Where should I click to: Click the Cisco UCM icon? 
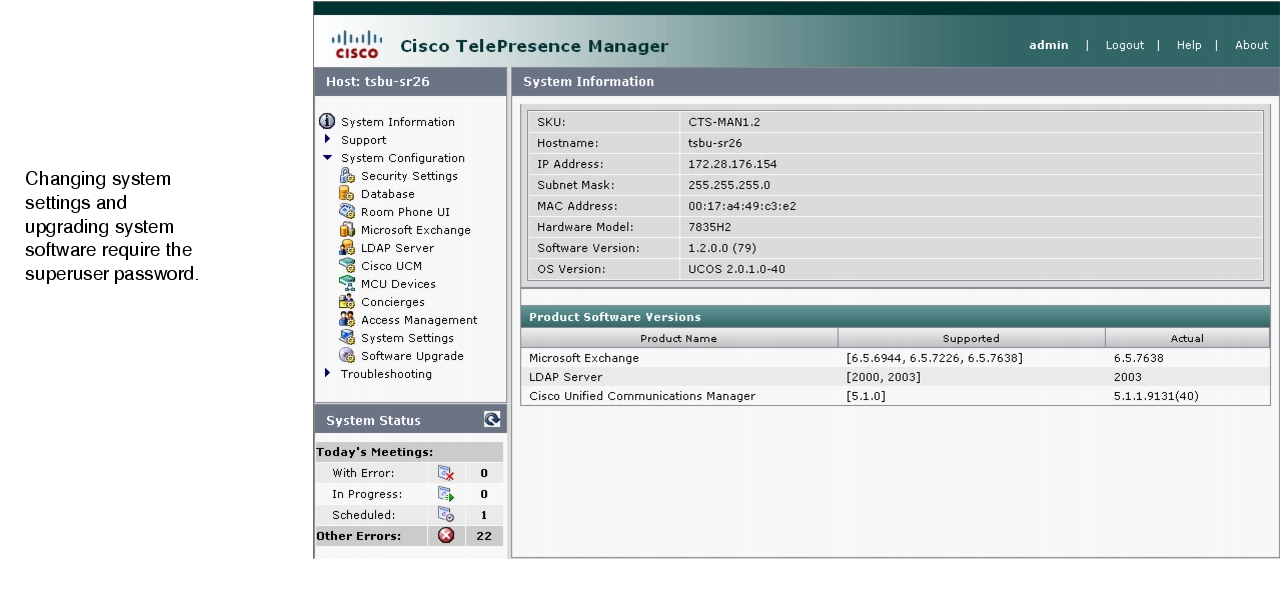[347, 266]
